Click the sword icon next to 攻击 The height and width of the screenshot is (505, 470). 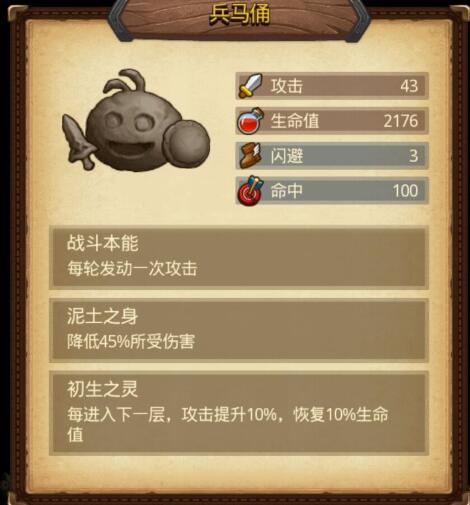[250, 86]
